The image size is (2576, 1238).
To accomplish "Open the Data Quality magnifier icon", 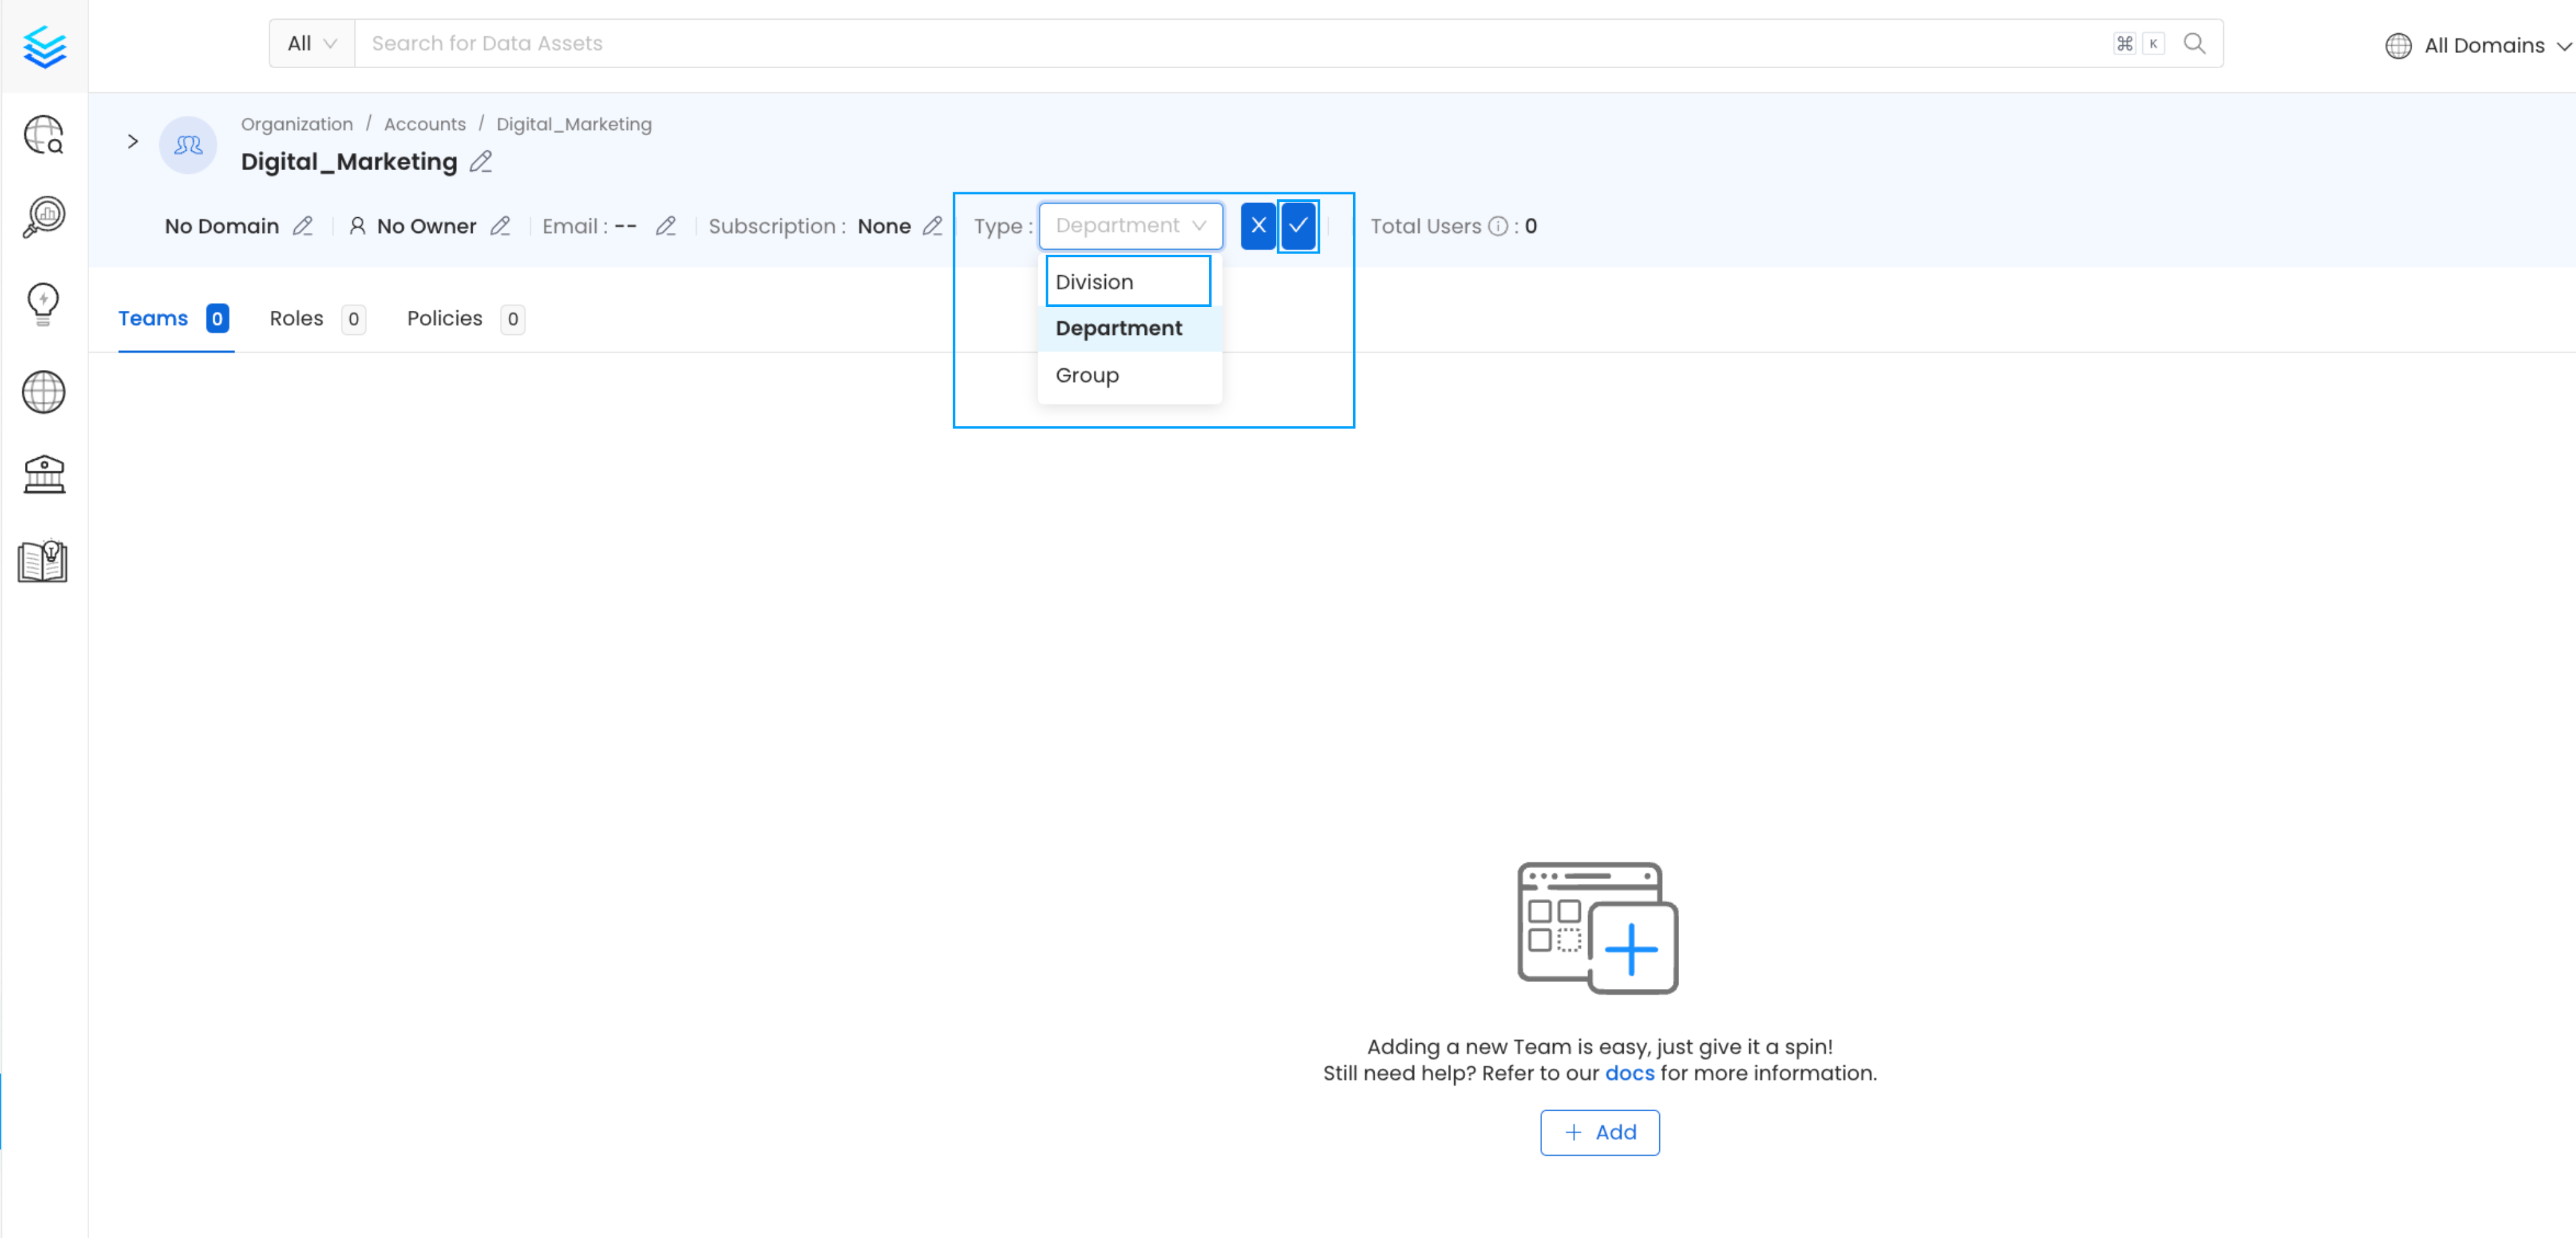I will coord(44,217).
